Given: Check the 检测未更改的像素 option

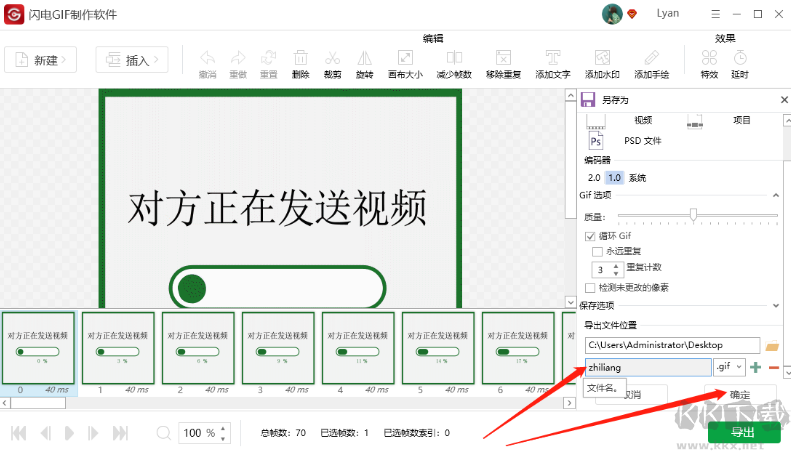Looking at the screenshot, I should coord(590,287).
